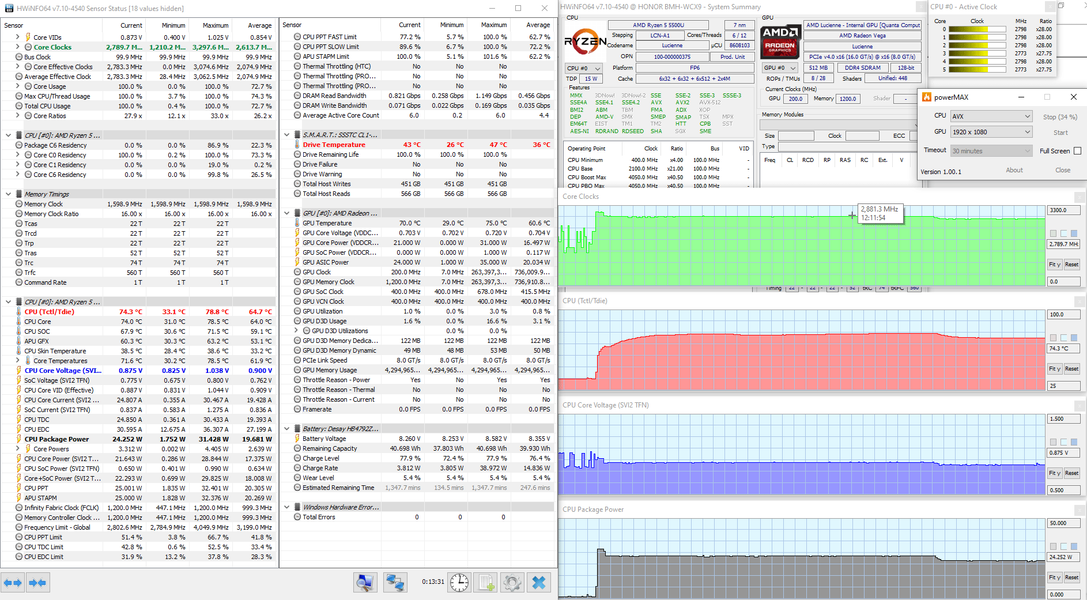Expand the Core Clocks row
Image resolution: width=1087 pixels, height=600 pixels.
[18, 47]
